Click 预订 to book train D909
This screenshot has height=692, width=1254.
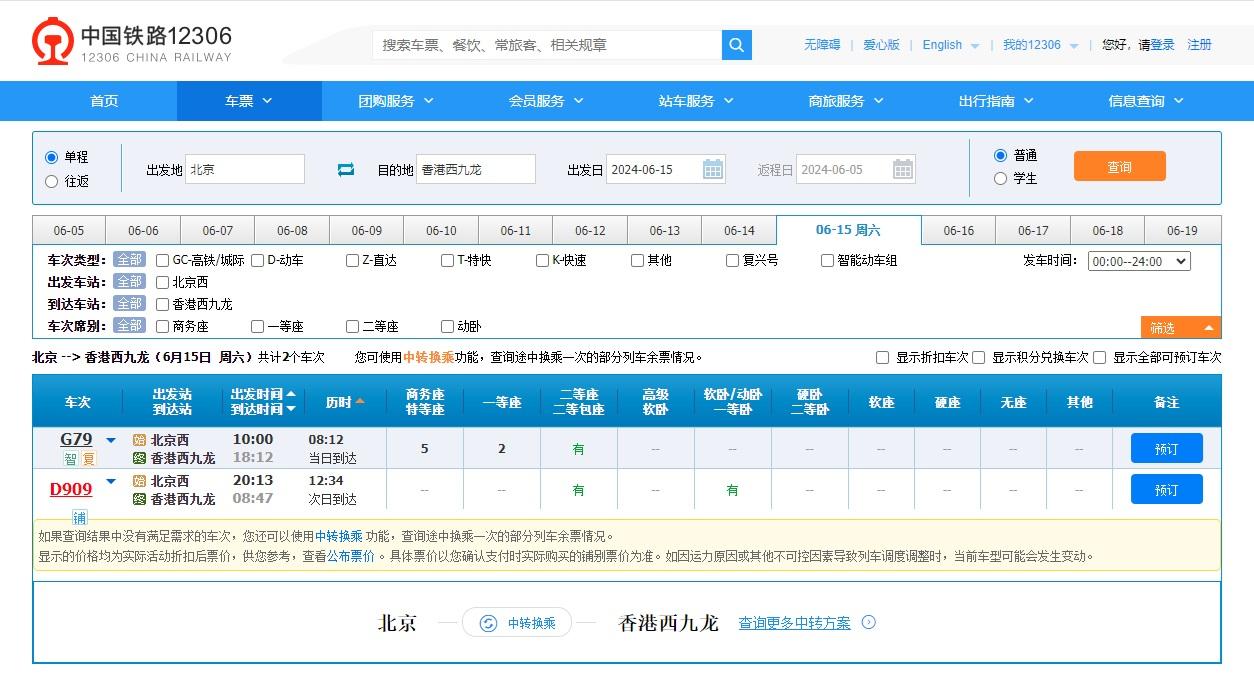(1167, 489)
